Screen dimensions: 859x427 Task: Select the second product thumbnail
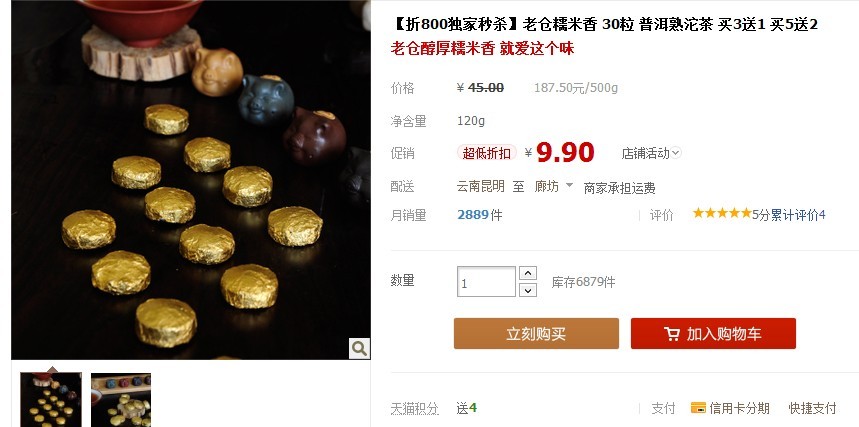[121, 400]
